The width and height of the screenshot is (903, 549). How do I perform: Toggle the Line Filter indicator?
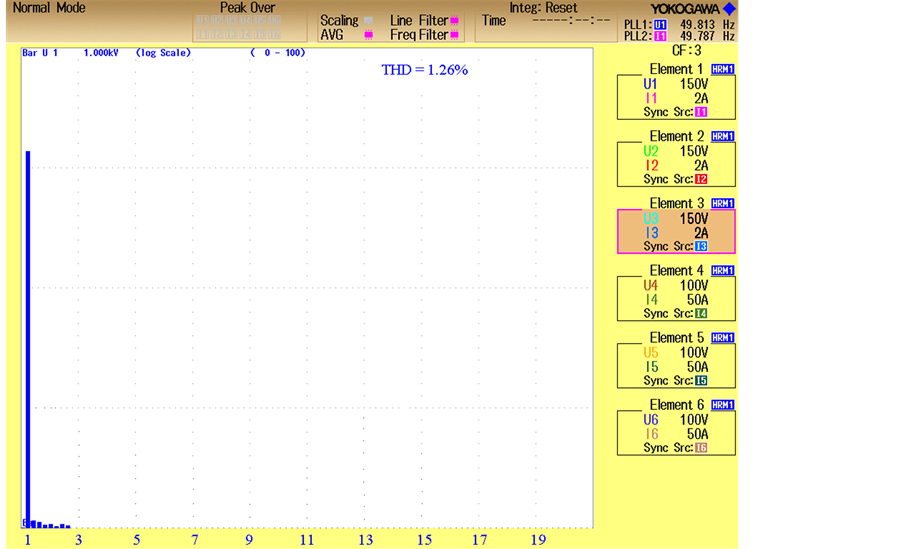click(455, 21)
